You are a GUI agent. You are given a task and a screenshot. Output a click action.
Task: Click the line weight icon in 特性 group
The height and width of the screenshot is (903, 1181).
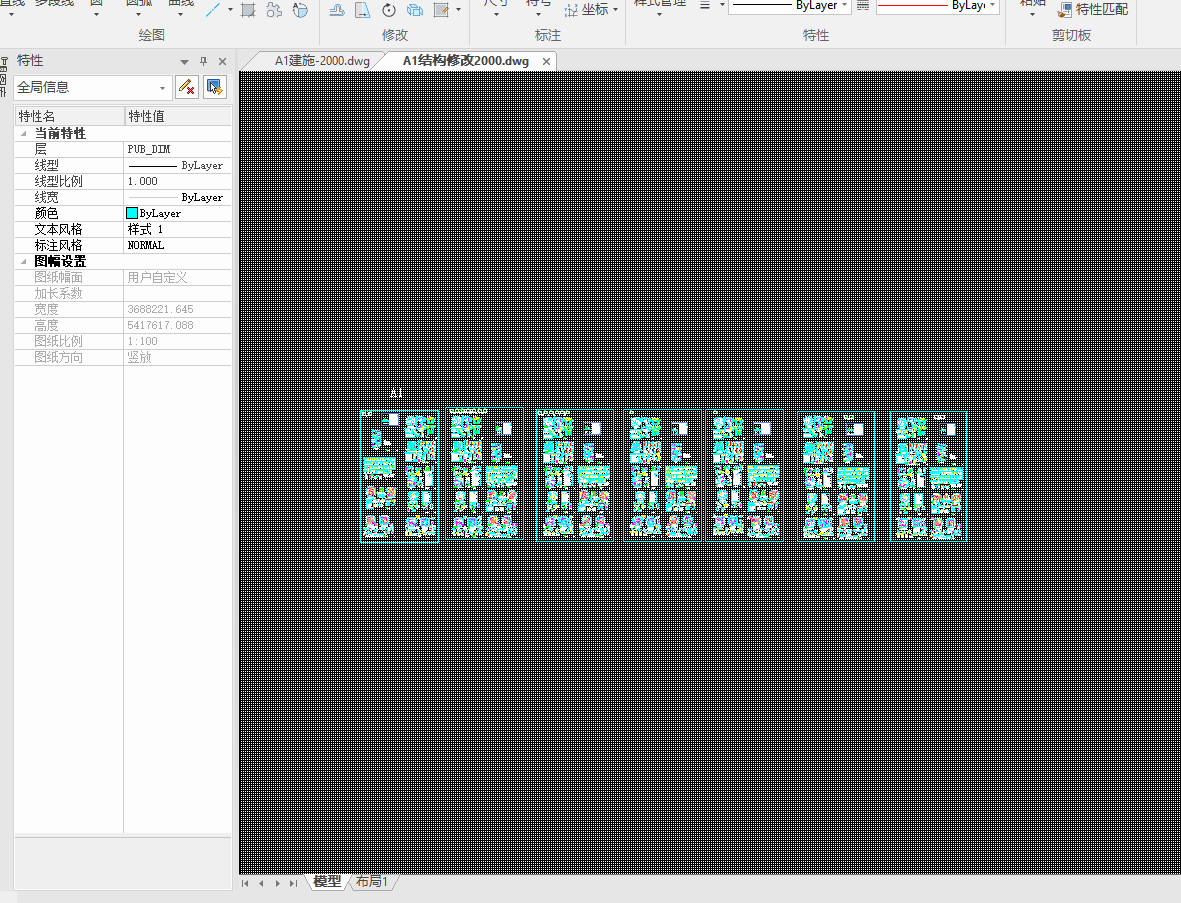[705, 5]
